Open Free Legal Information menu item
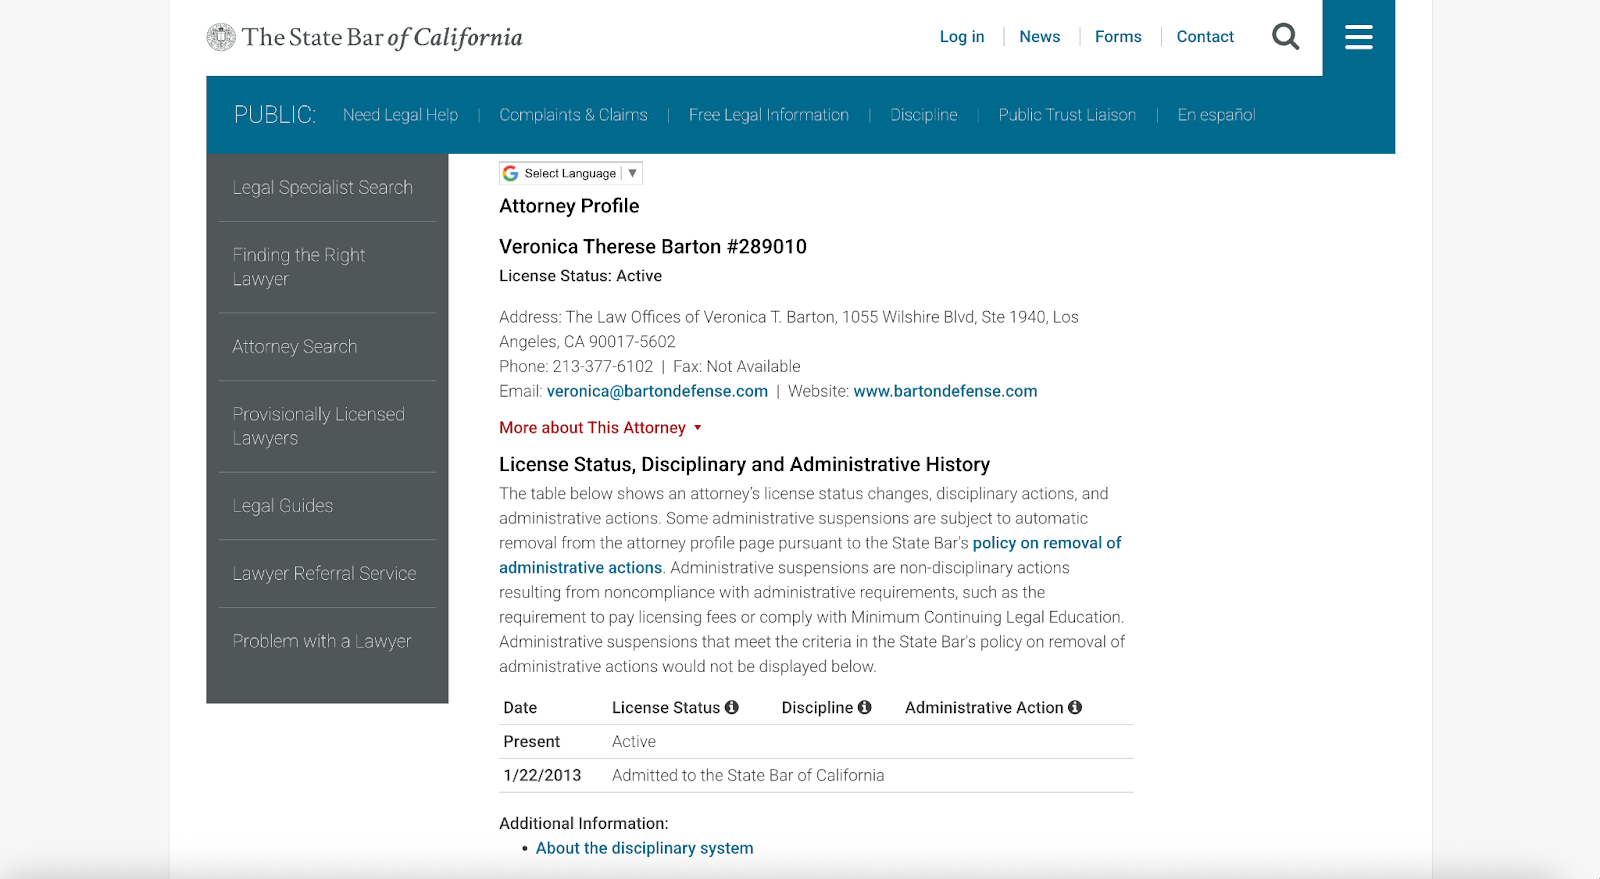This screenshot has height=879, width=1600. pyautogui.click(x=769, y=115)
